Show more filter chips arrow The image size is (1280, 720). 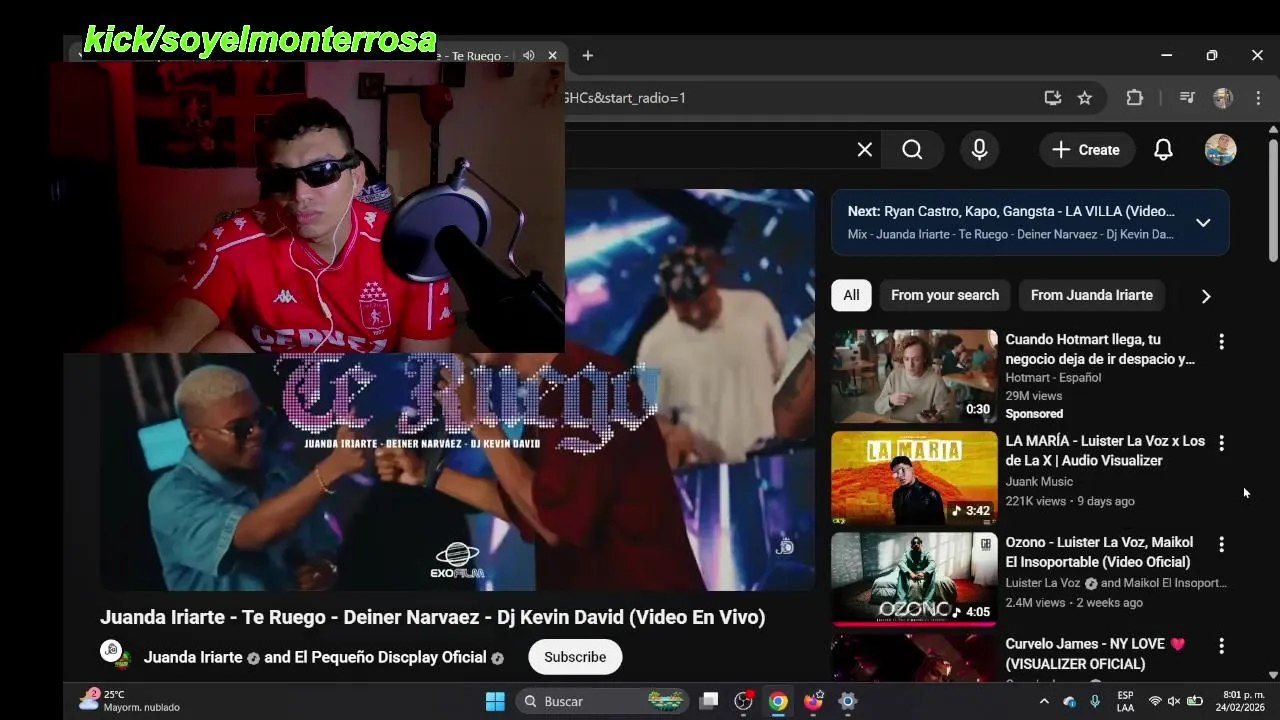pos(1206,296)
